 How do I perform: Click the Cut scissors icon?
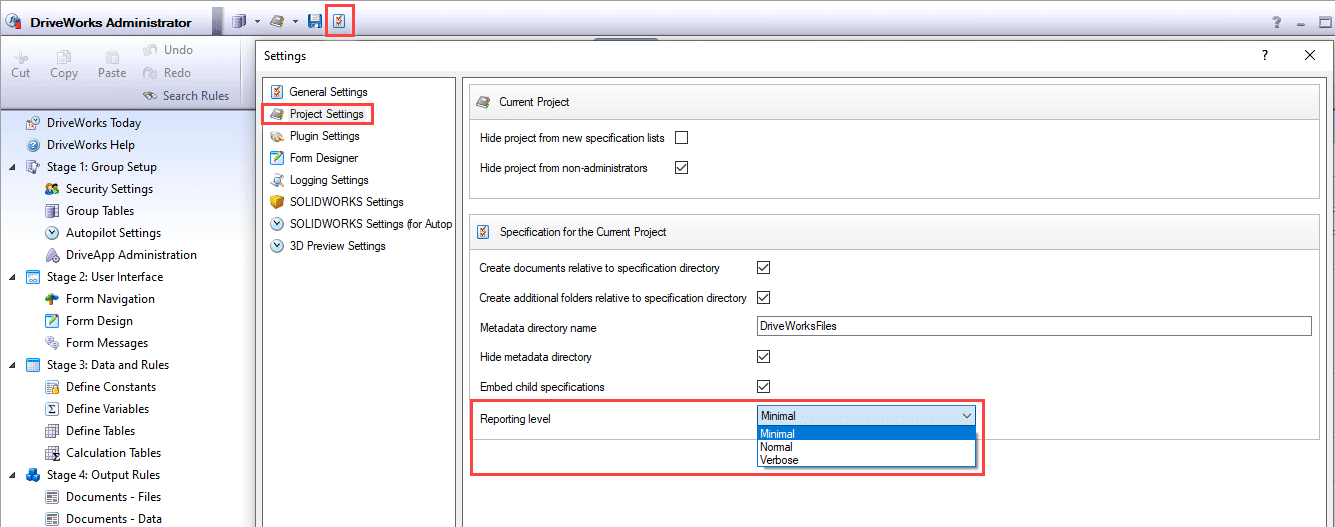point(21,57)
